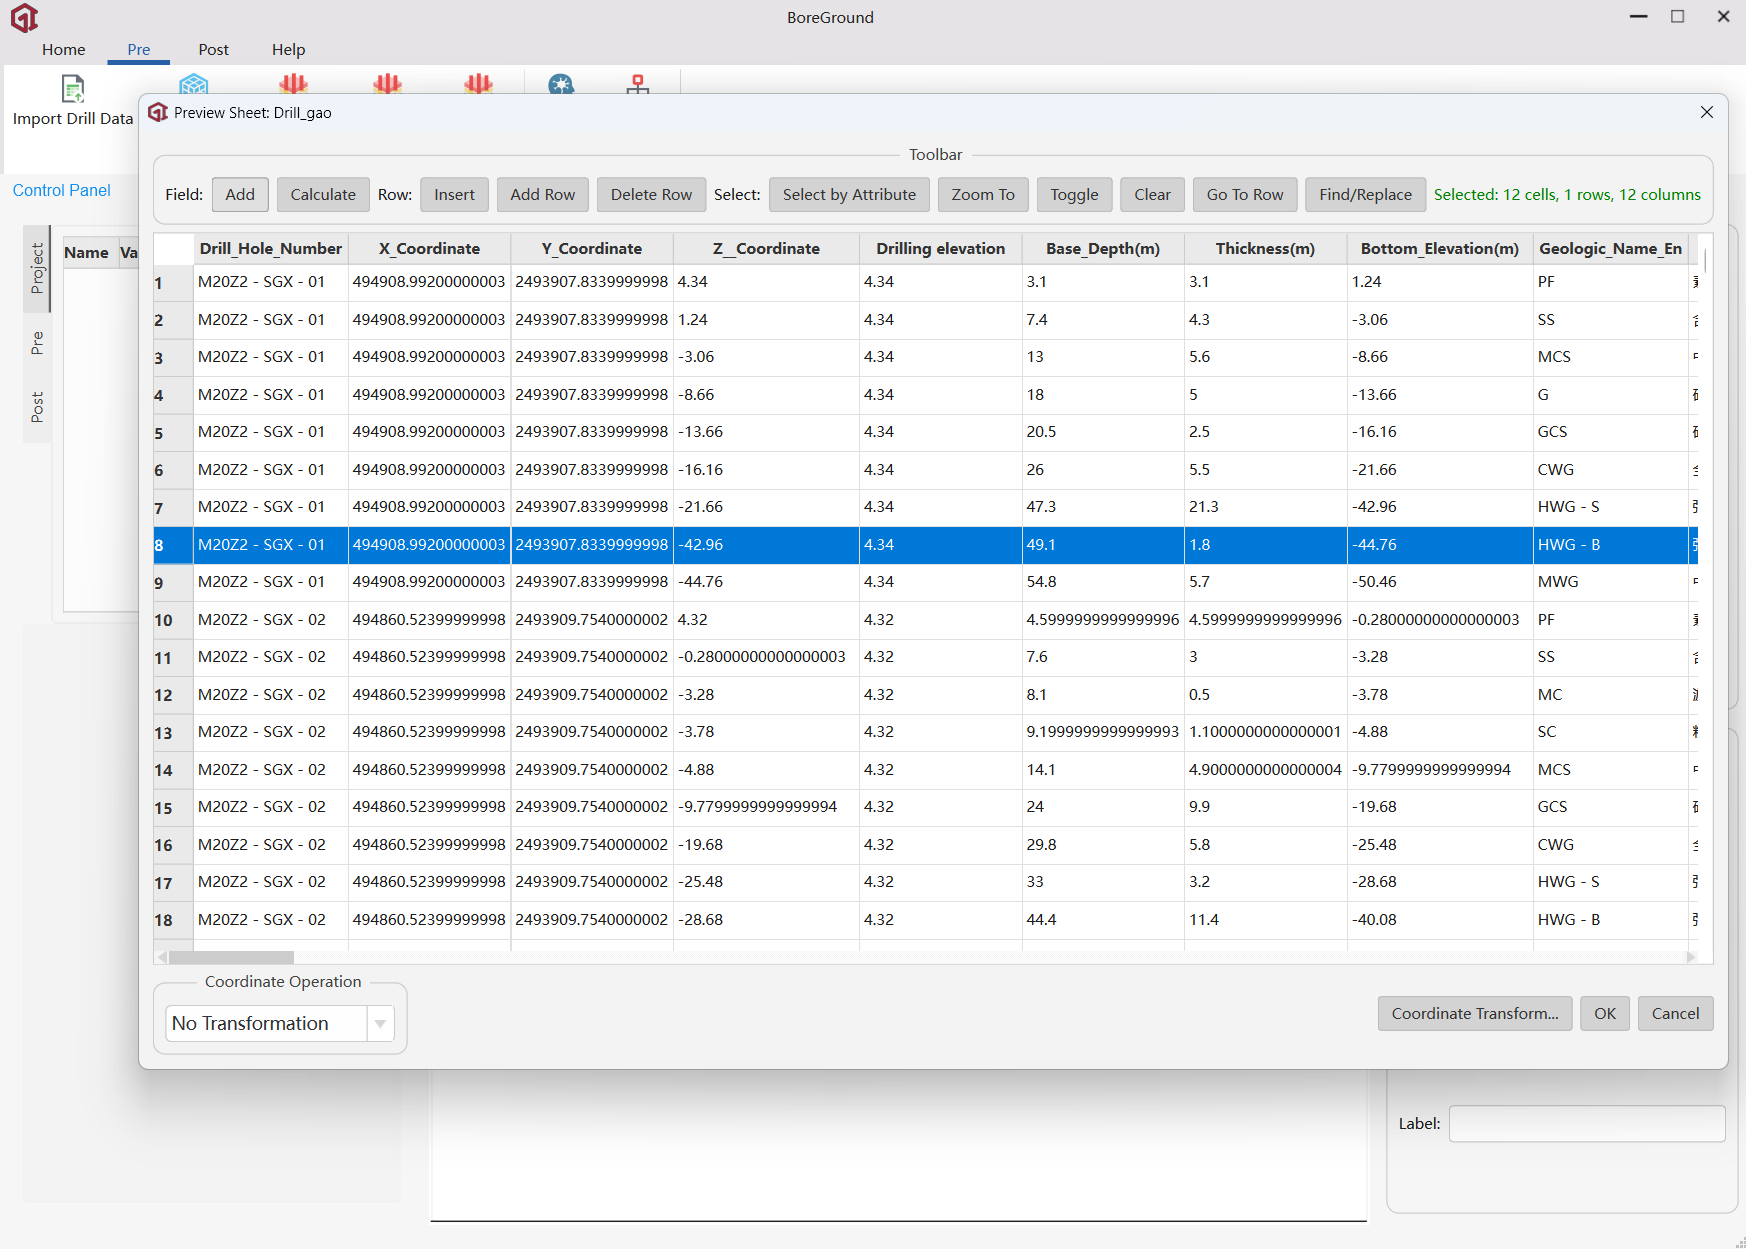Click the red hierarchy diagram ribbon icon
This screenshot has height=1249, width=1746.
click(638, 84)
